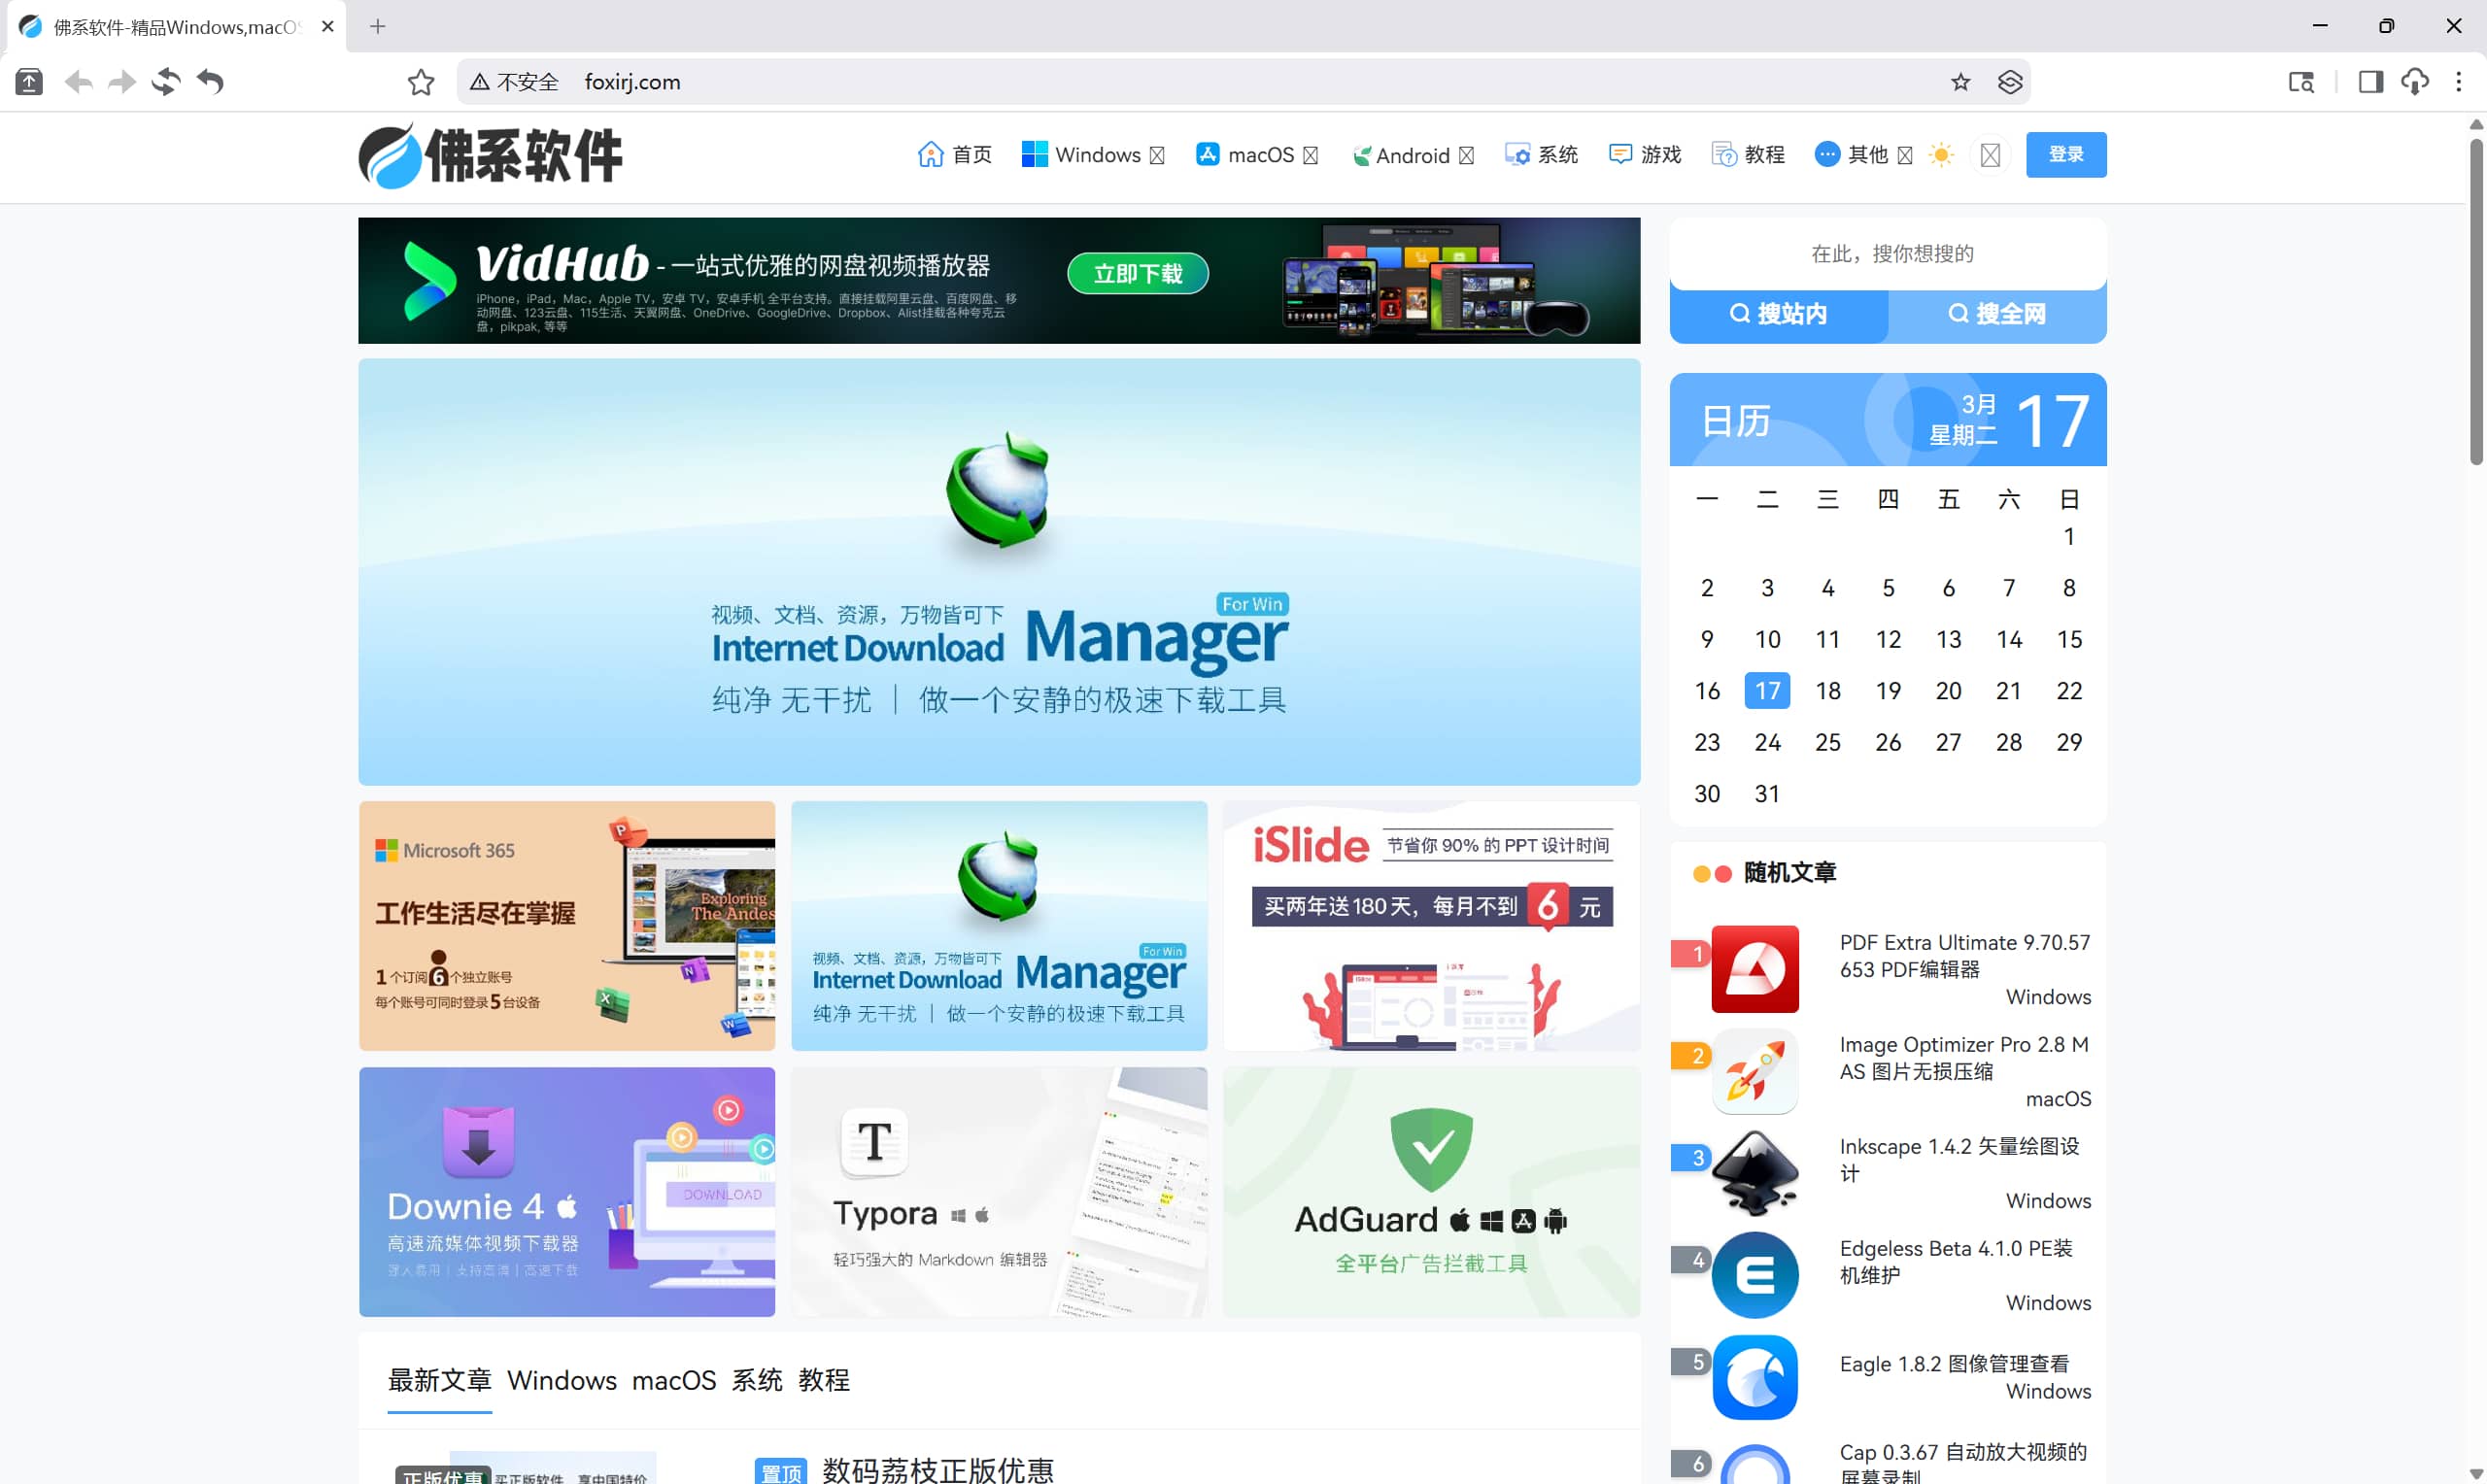Click the round icon next to the sun

(x=1990, y=155)
